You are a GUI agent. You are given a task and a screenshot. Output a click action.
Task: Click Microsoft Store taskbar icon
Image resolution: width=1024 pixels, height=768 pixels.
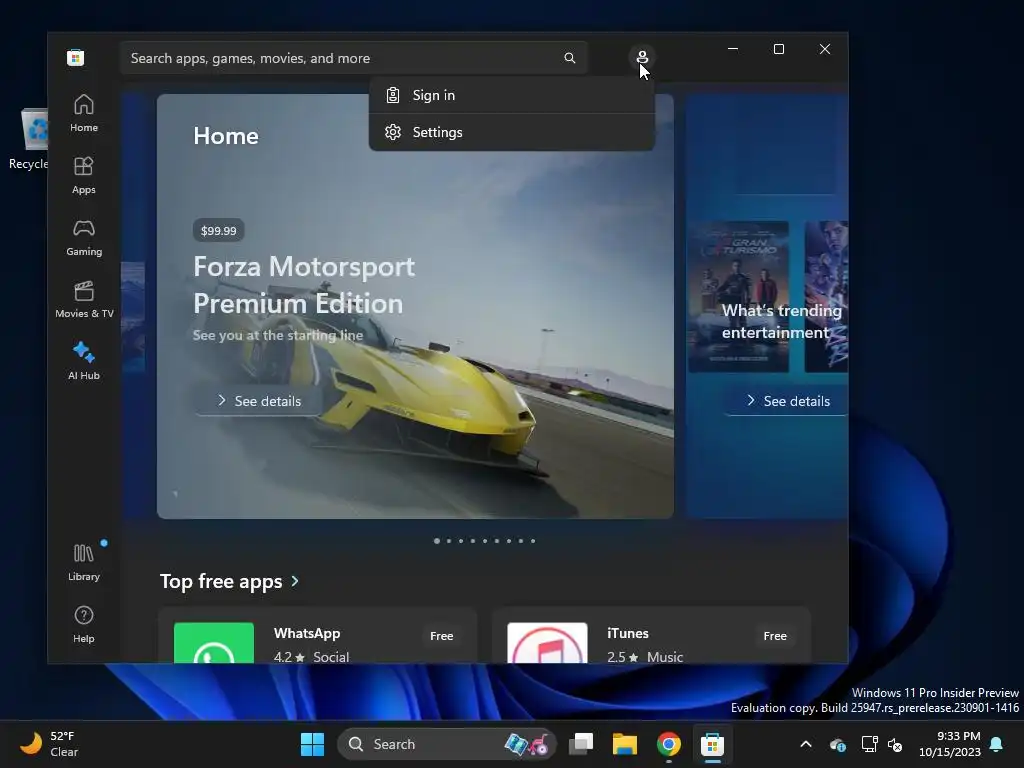[x=712, y=744]
